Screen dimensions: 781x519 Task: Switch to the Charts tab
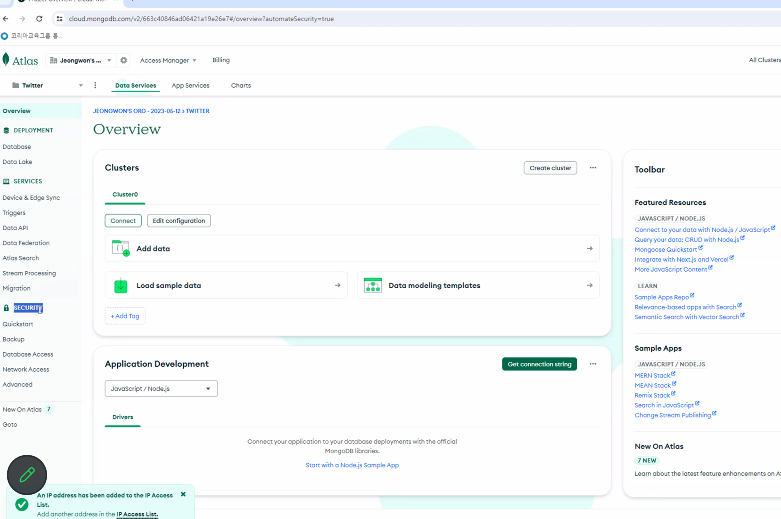(241, 86)
